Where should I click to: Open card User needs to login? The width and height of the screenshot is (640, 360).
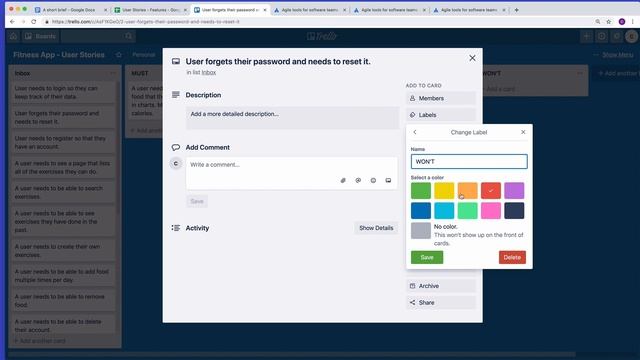point(62,93)
